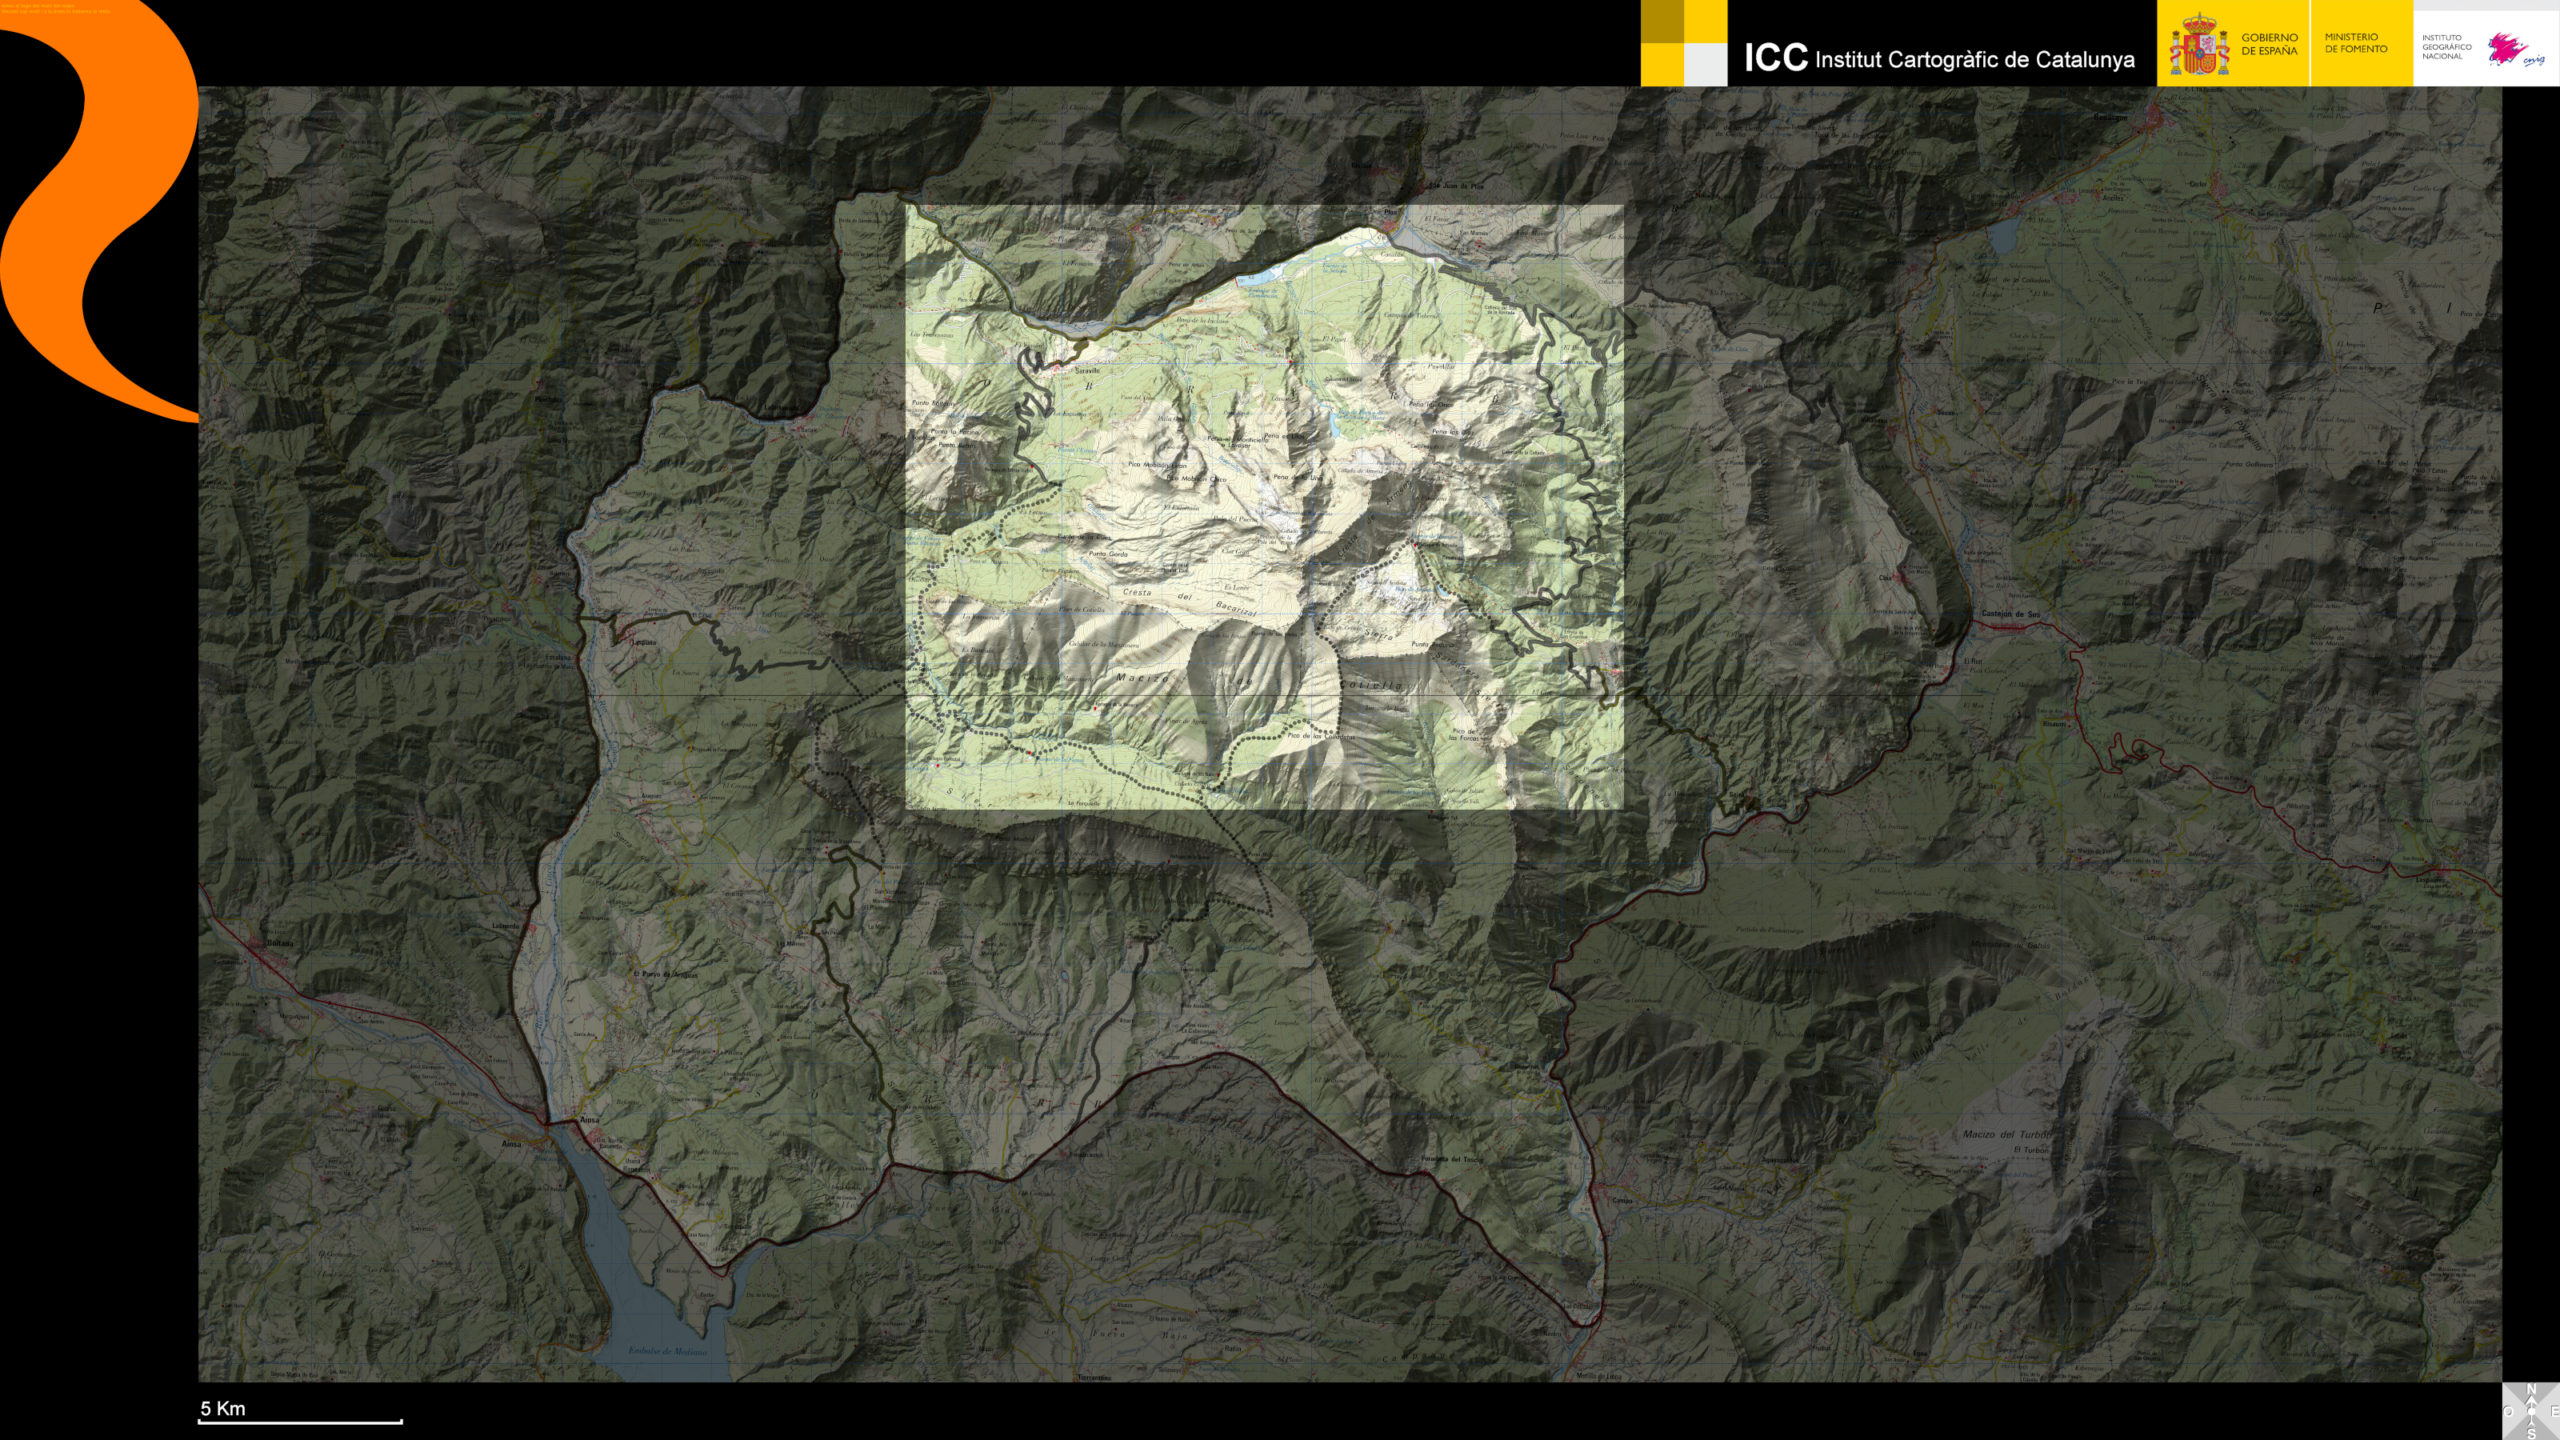Click the Ministerio de Fomento banner
The image size is (2560, 1440).
(2355, 43)
